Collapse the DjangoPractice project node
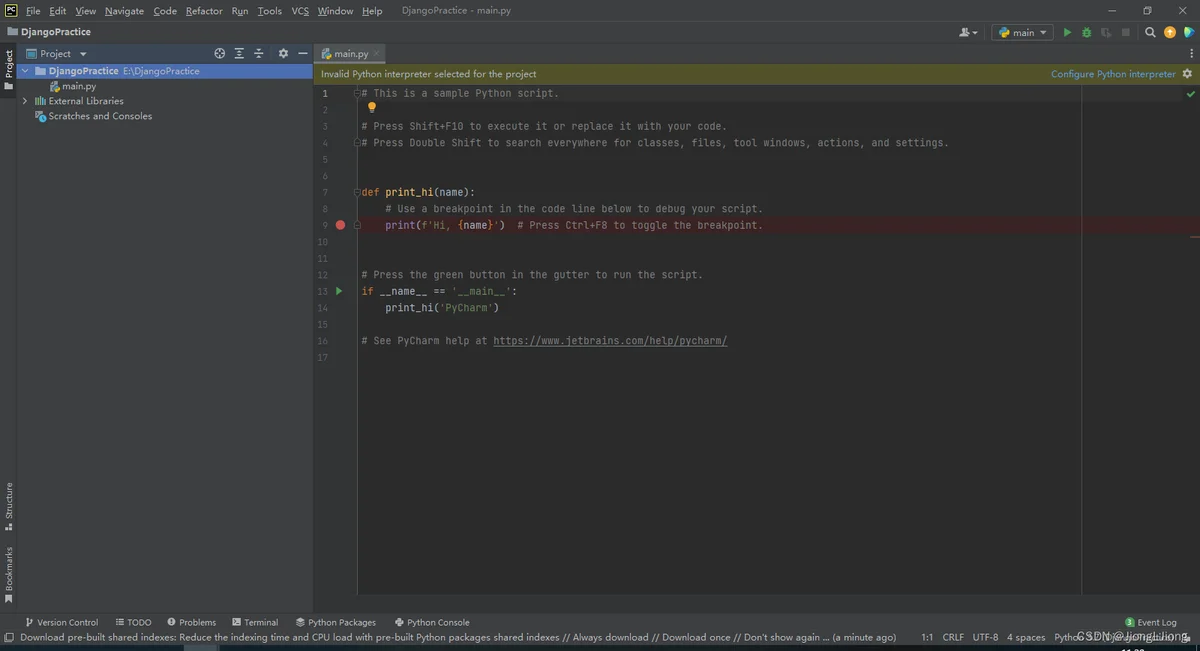The image size is (1200, 651). tap(25, 71)
